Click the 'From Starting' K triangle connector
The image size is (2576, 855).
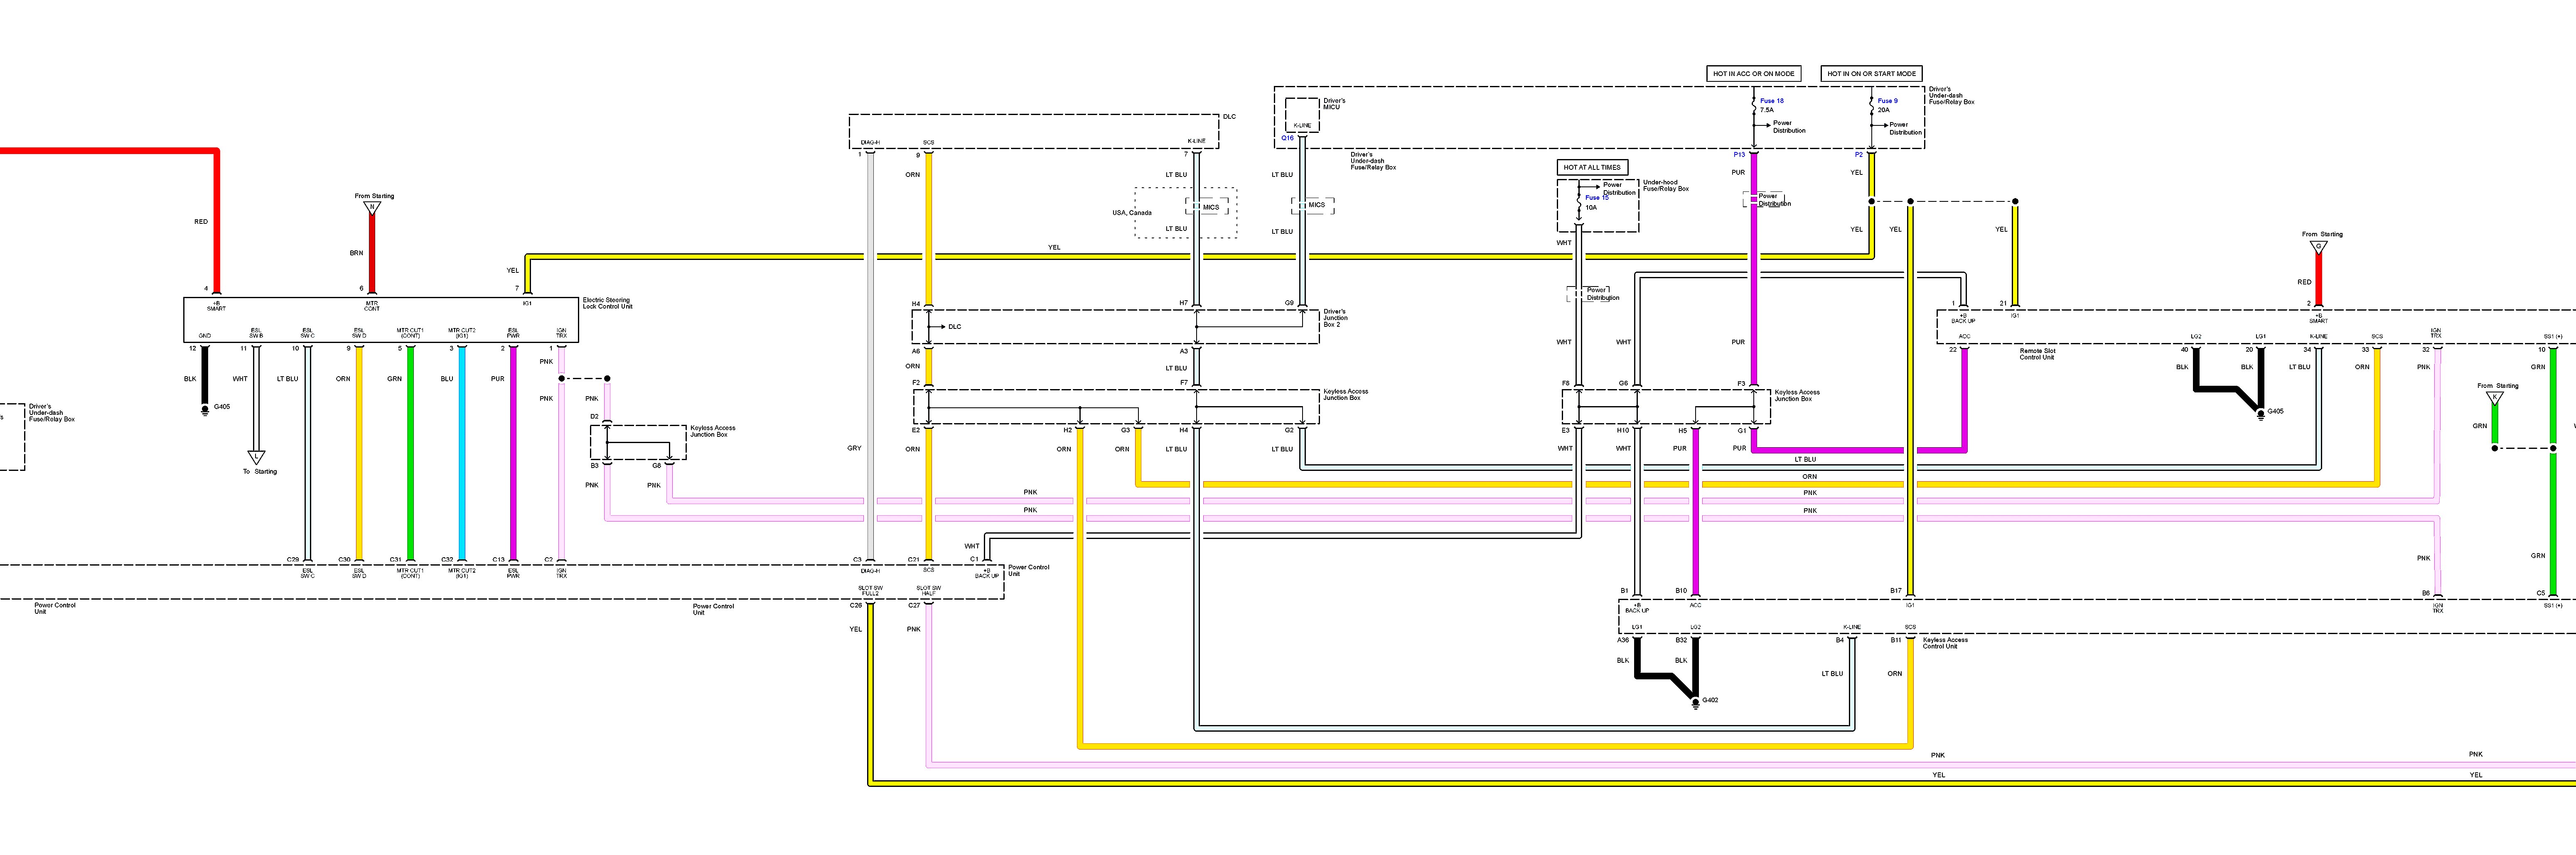2495,398
